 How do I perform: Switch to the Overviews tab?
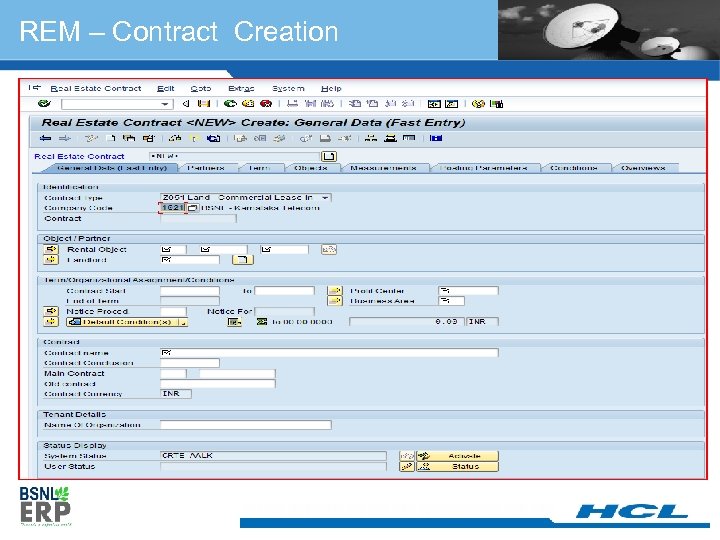(643, 168)
